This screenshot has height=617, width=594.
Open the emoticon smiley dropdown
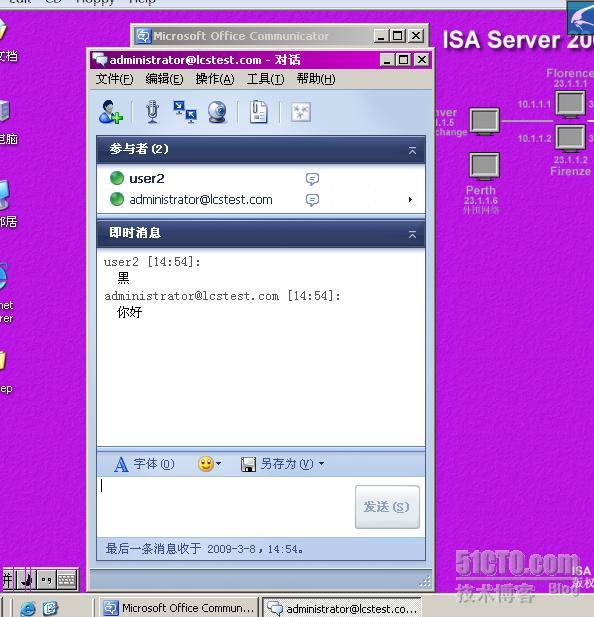209,464
